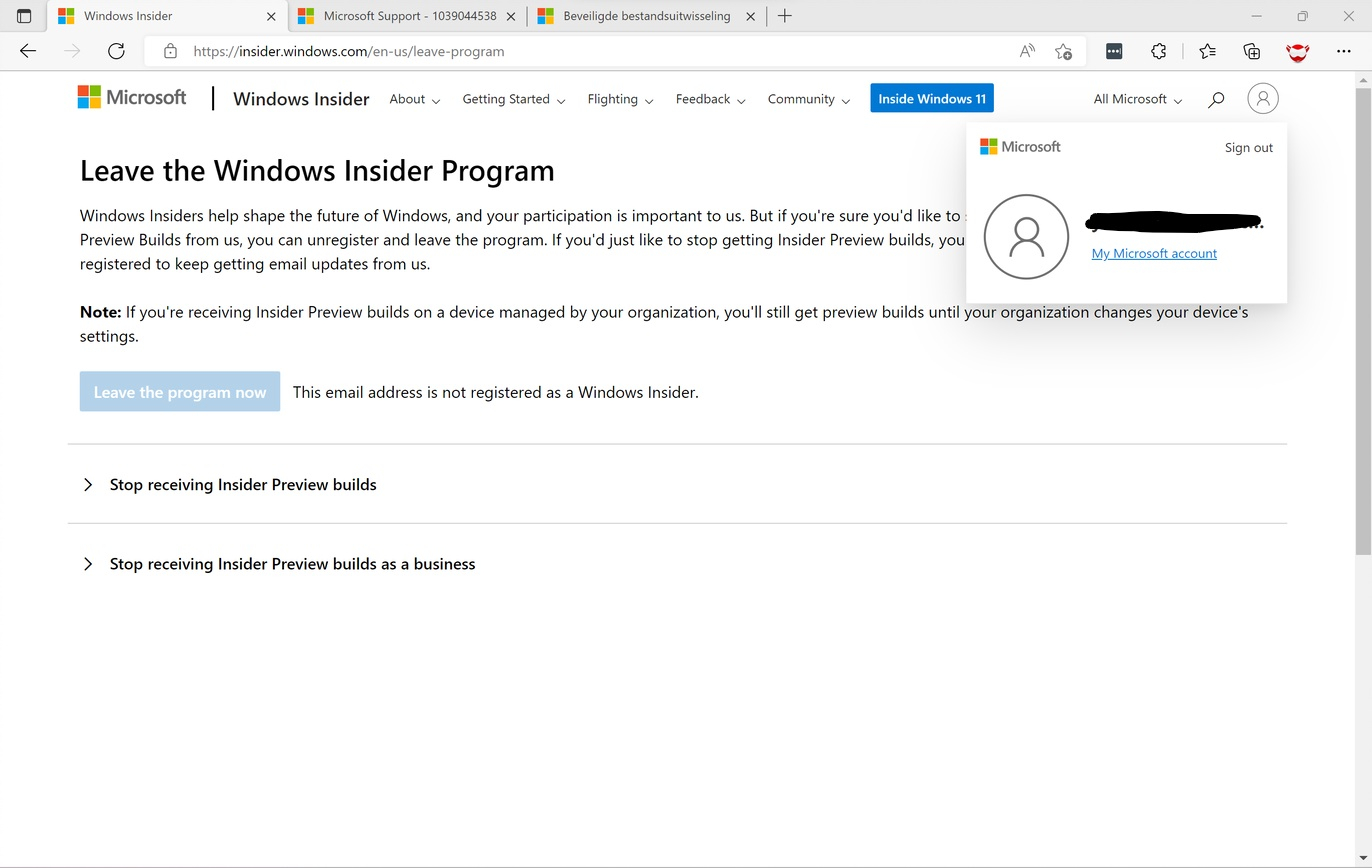Viewport: 1372px width, 868px height.
Task: Click the Microsoft logo inside account flyout
Action: click(1020, 146)
